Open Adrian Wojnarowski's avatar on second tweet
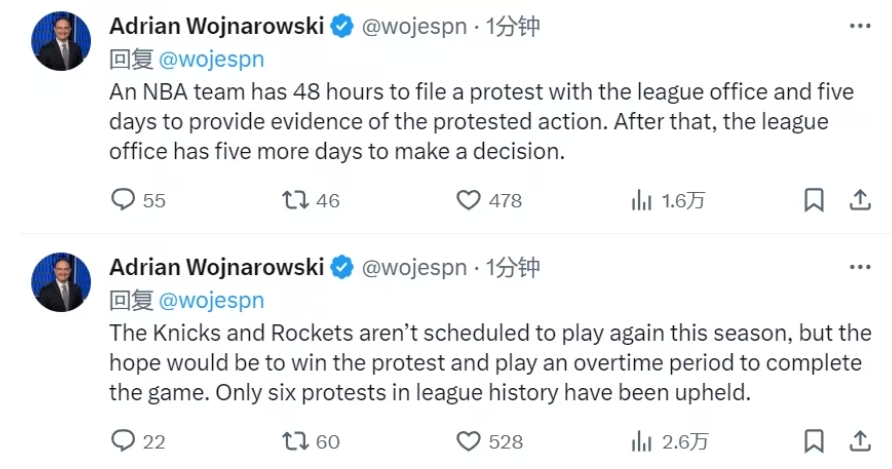This screenshot has height=469, width=892. tap(62, 281)
